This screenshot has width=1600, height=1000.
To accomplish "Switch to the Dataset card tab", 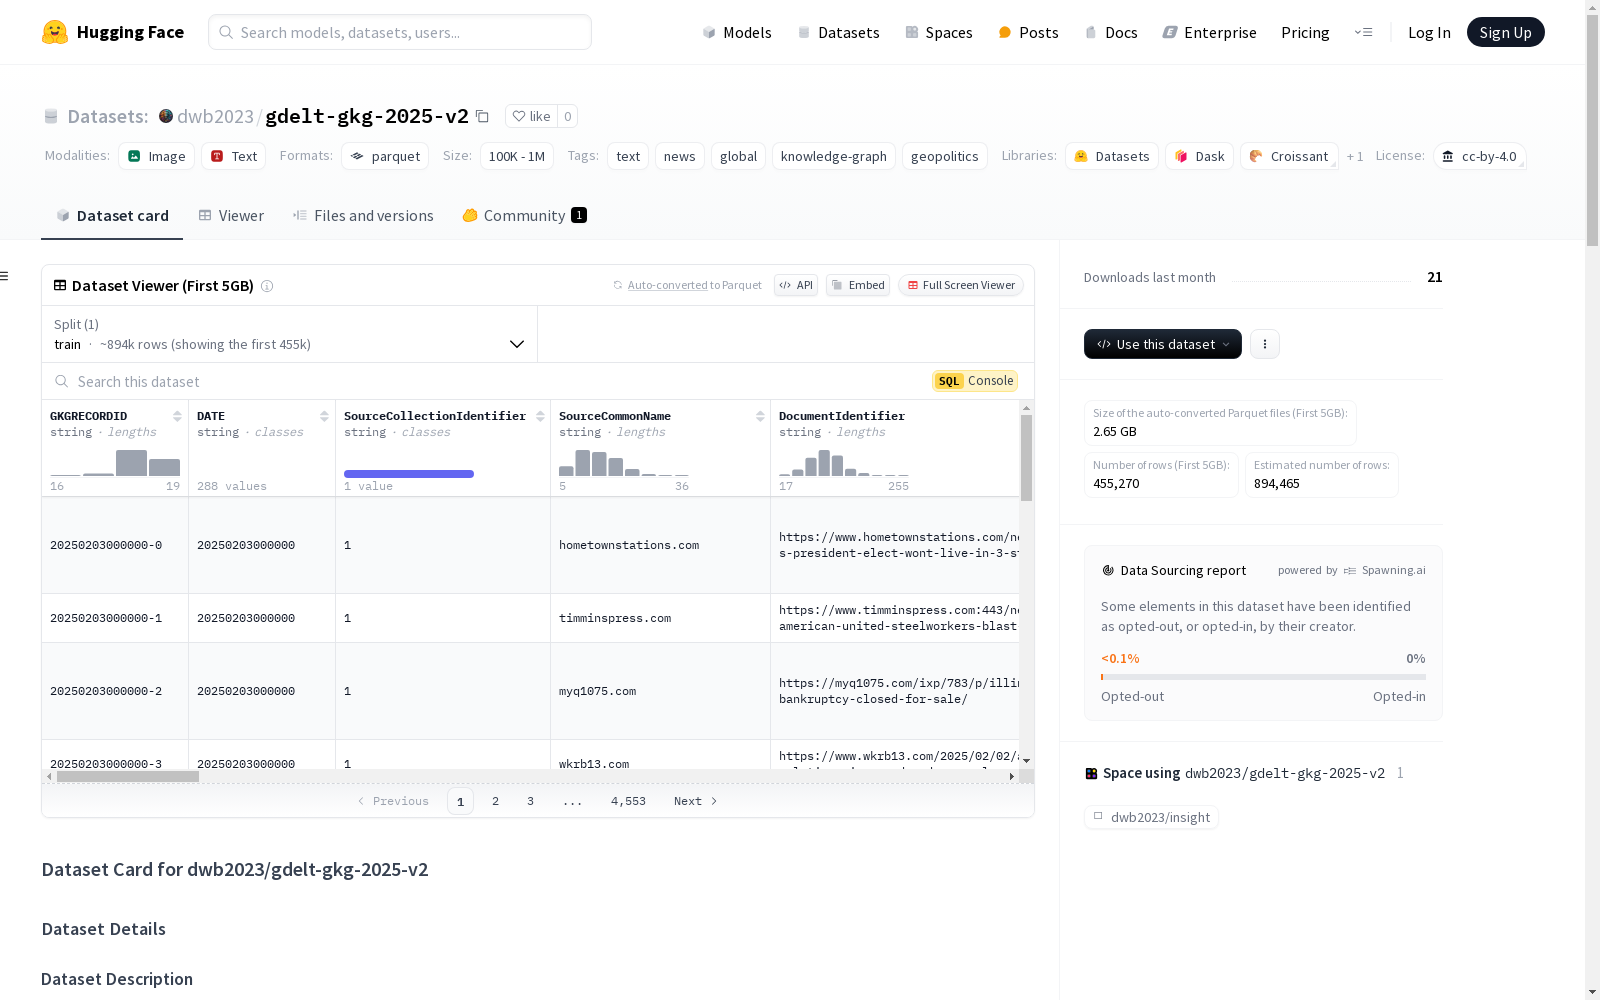I will click(x=112, y=215).
